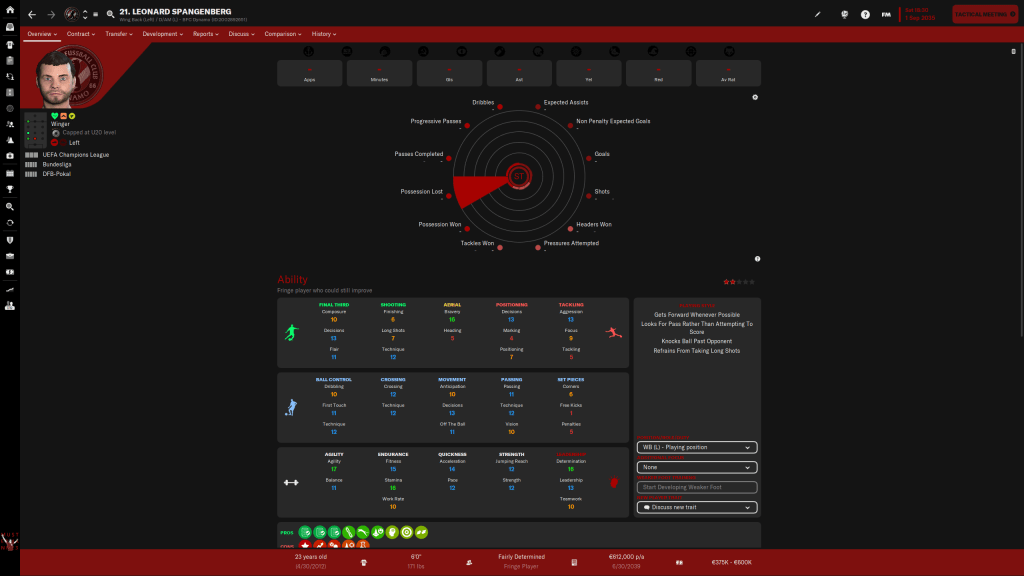Click the Apps stat tile
The height and width of the screenshot is (576, 1024).
click(x=310, y=73)
